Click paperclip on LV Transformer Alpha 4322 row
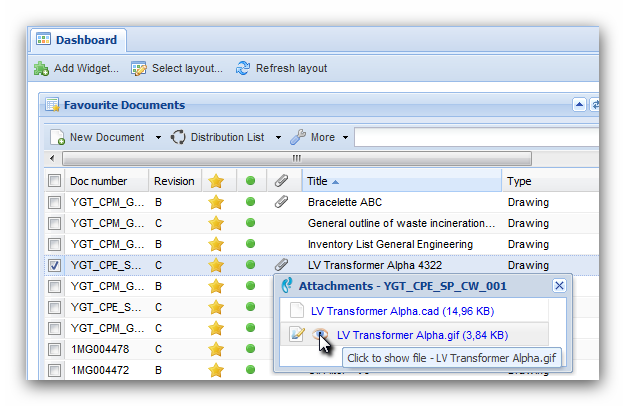 (x=281, y=265)
